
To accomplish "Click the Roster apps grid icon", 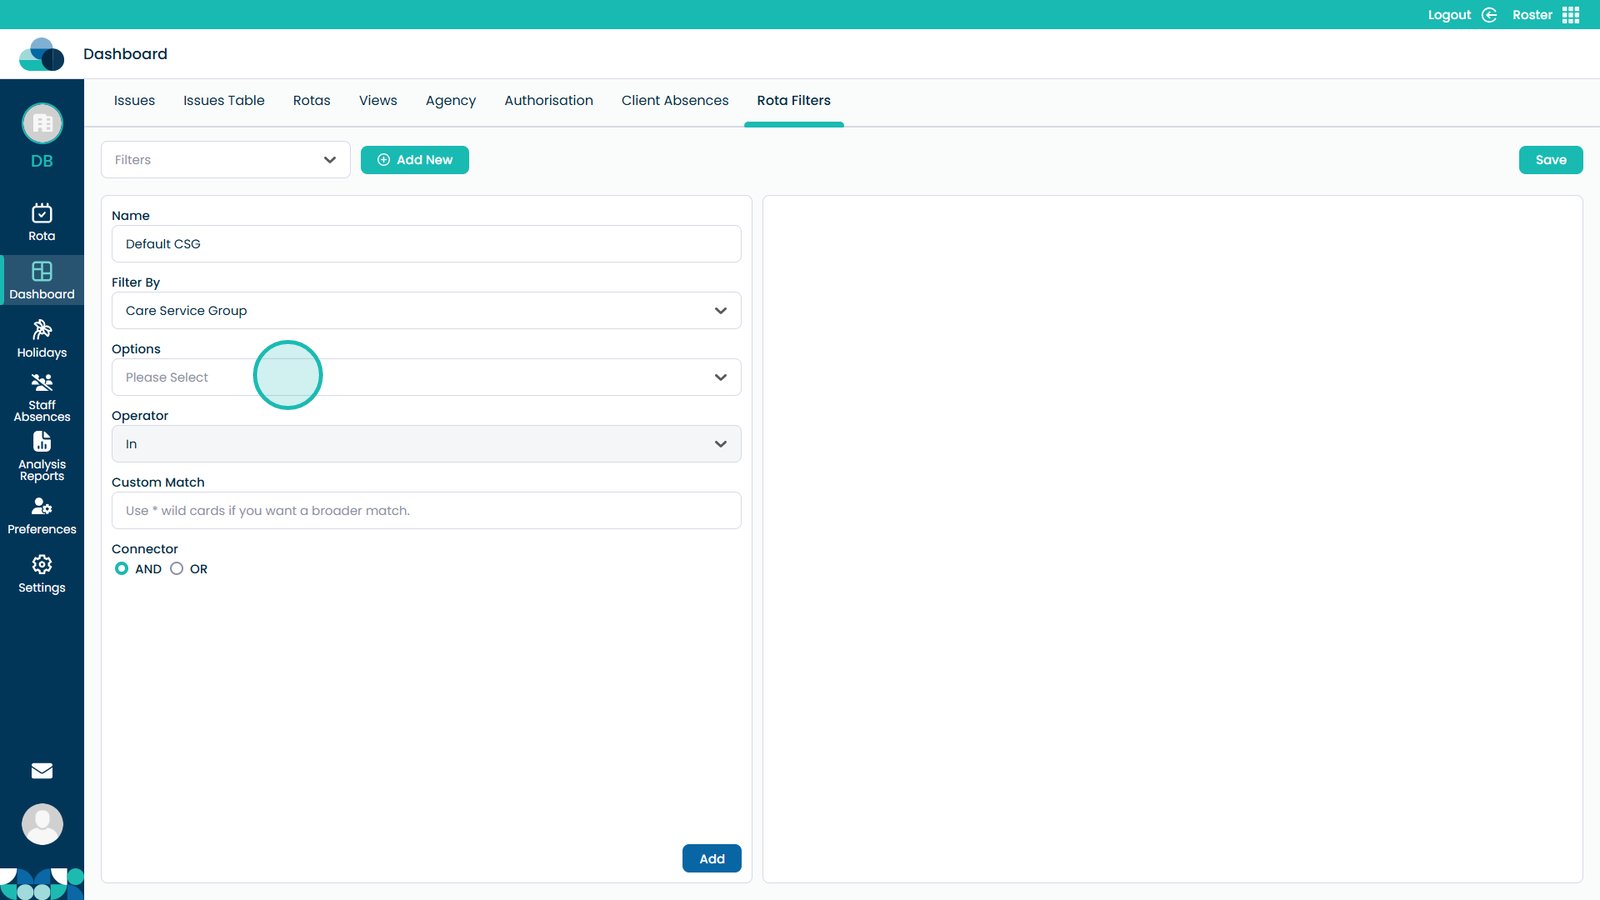I will click(1571, 15).
